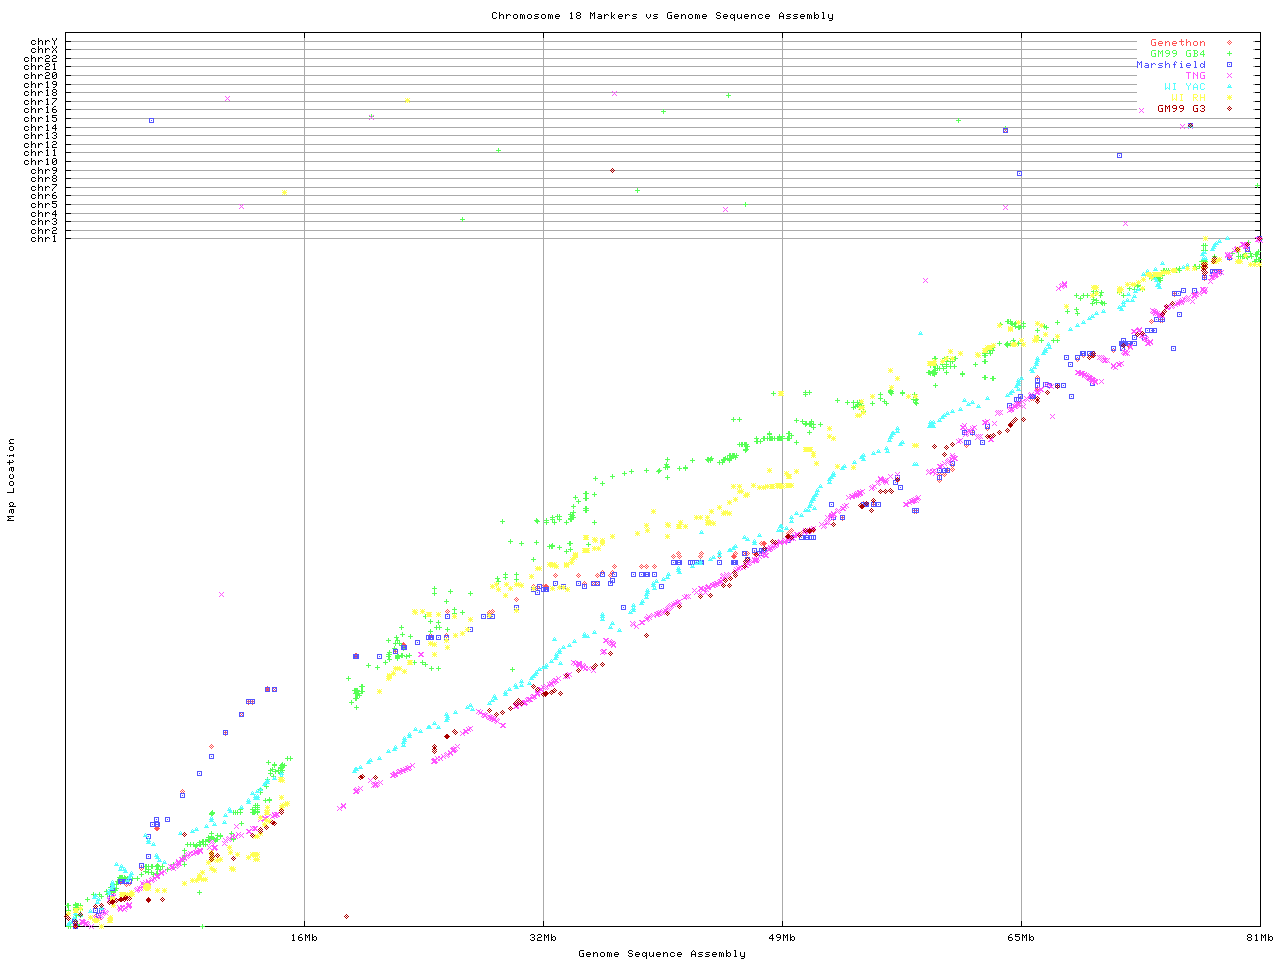Click the 49Mb x-axis tick label
The height and width of the screenshot is (960, 1280).
tap(782, 938)
